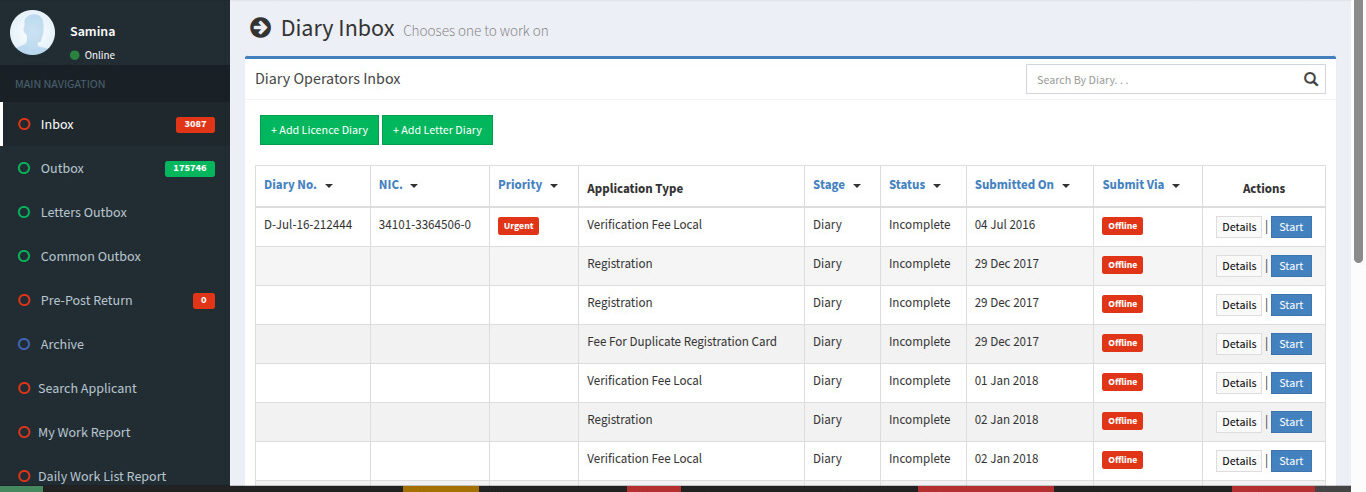Click the Inbox circle icon
This screenshot has width=1366, height=492.
point(24,125)
